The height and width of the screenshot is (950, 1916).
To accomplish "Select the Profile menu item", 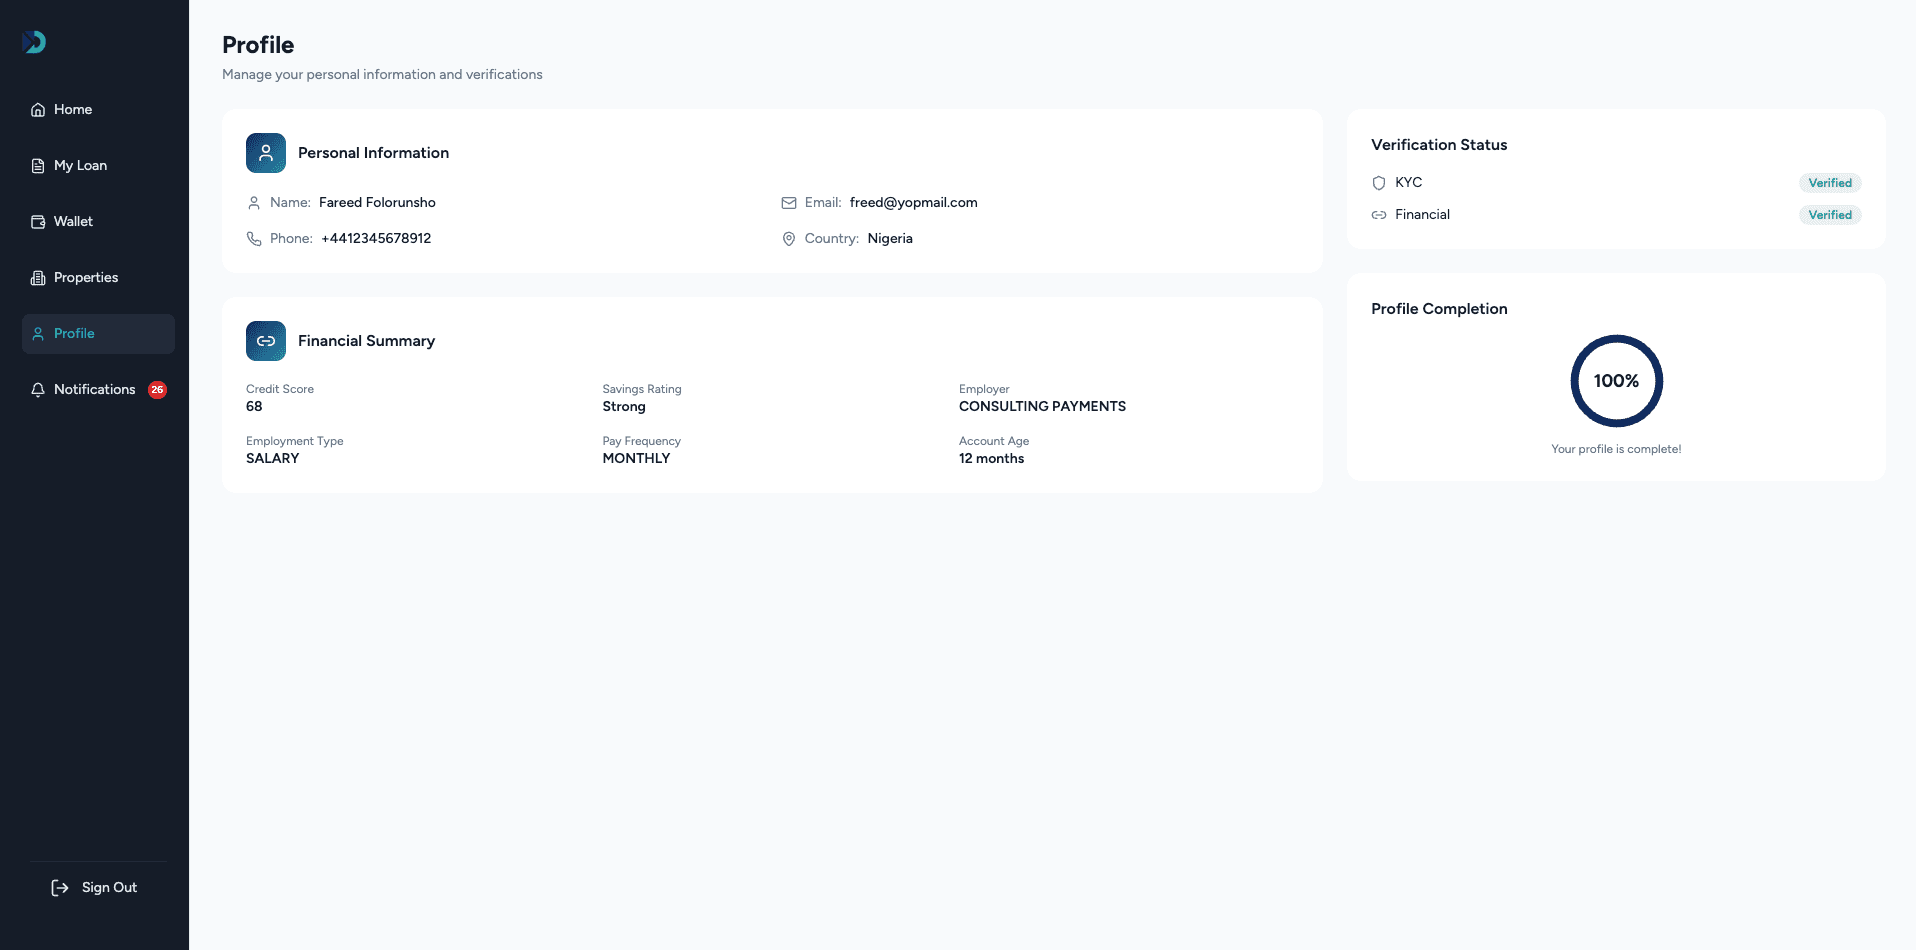I will coord(98,334).
